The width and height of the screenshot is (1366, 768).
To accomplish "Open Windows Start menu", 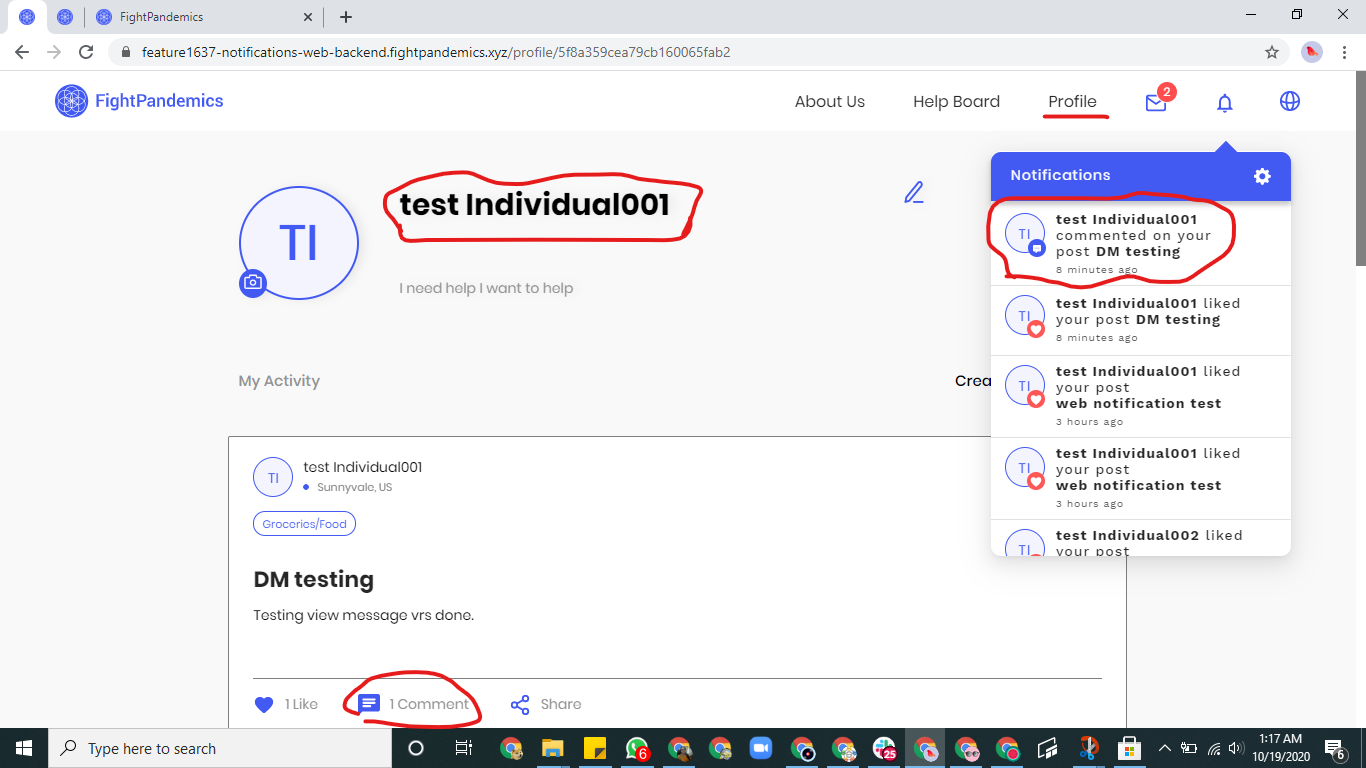I will [24, 748].
